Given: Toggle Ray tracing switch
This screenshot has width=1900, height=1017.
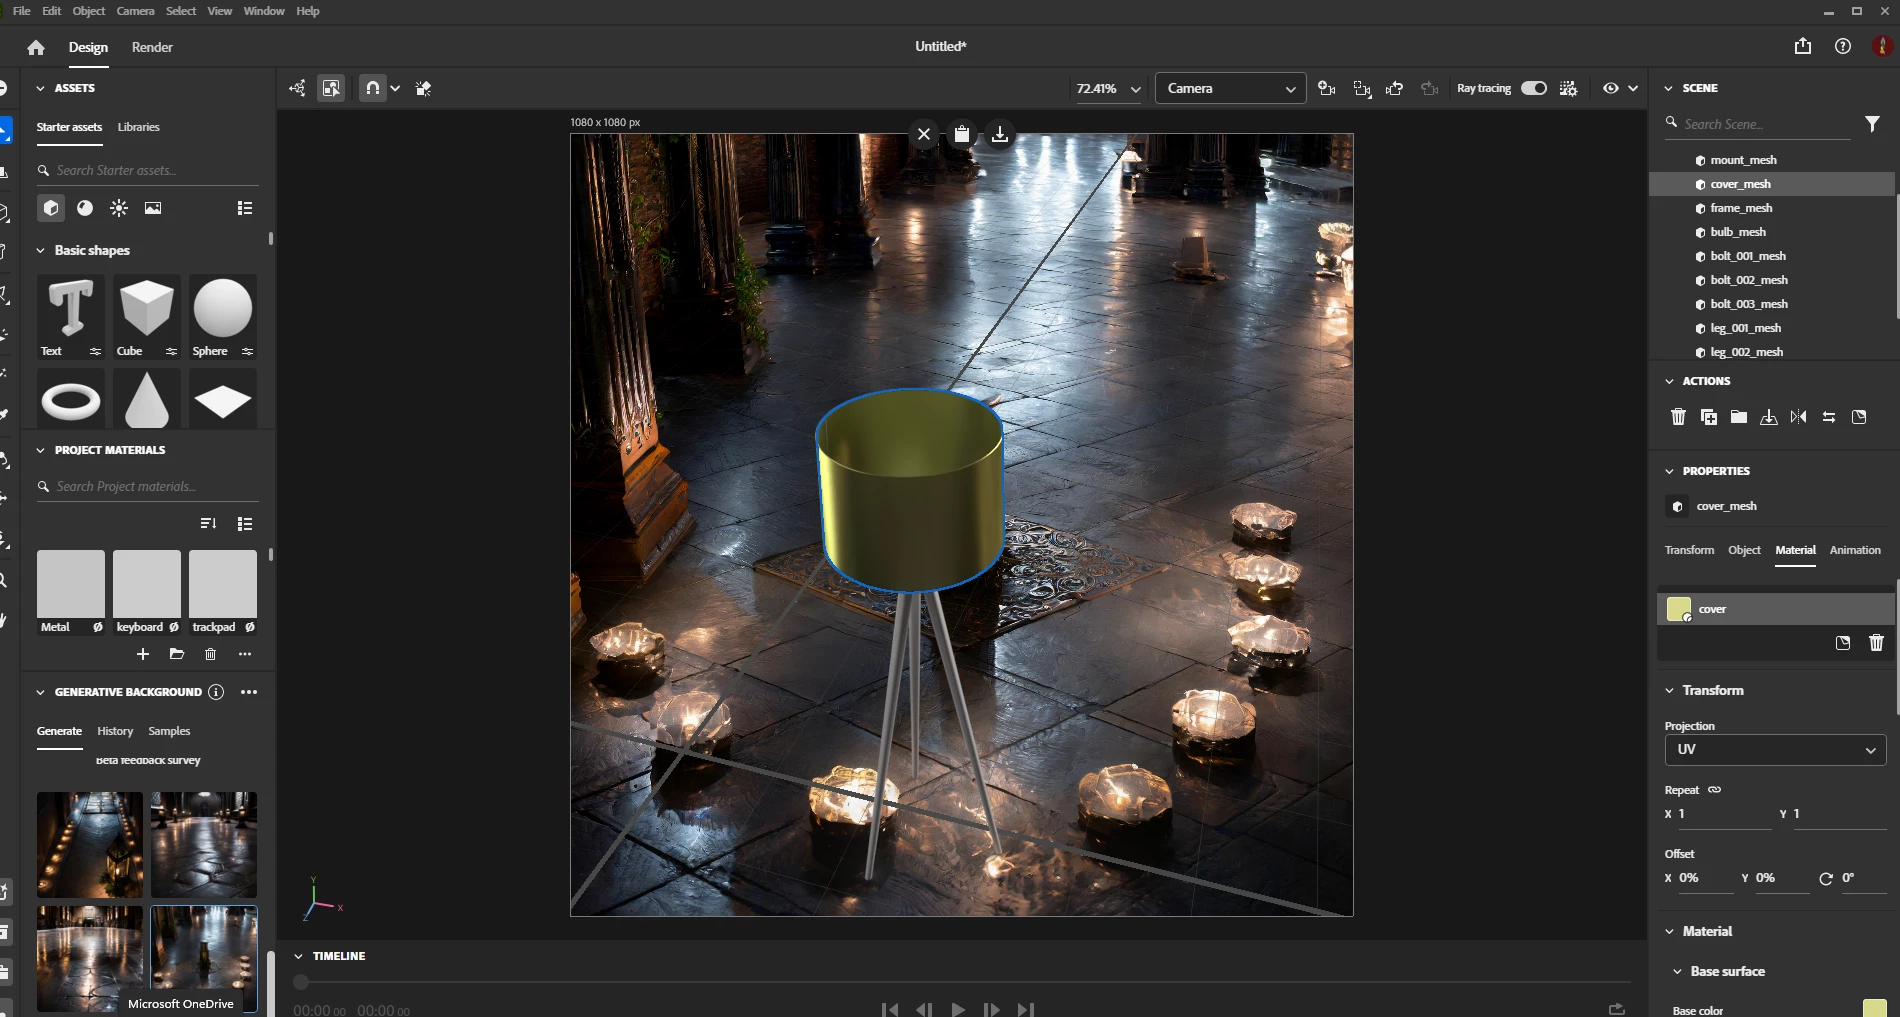Looking at the screenshot, I should tap(1534, 88).
